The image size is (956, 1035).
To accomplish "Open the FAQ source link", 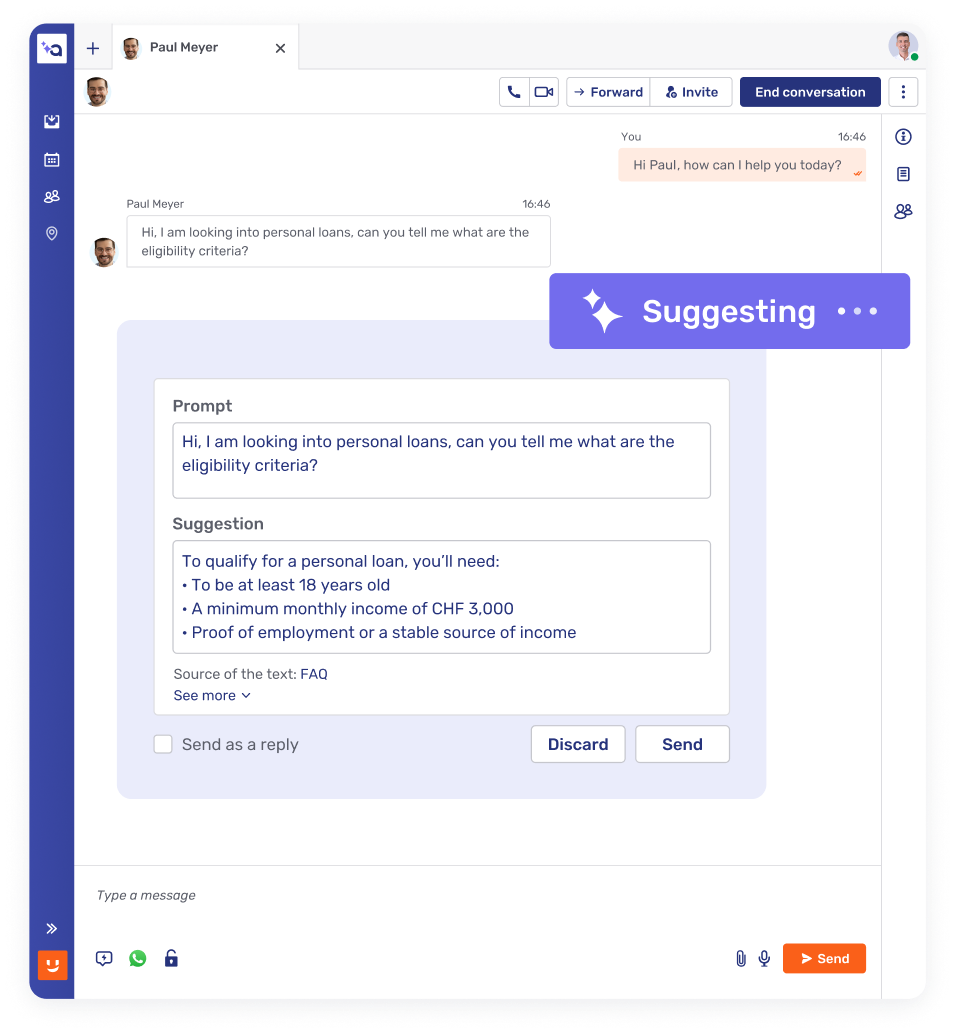I will pyautogui.click(x=314, y=674).
